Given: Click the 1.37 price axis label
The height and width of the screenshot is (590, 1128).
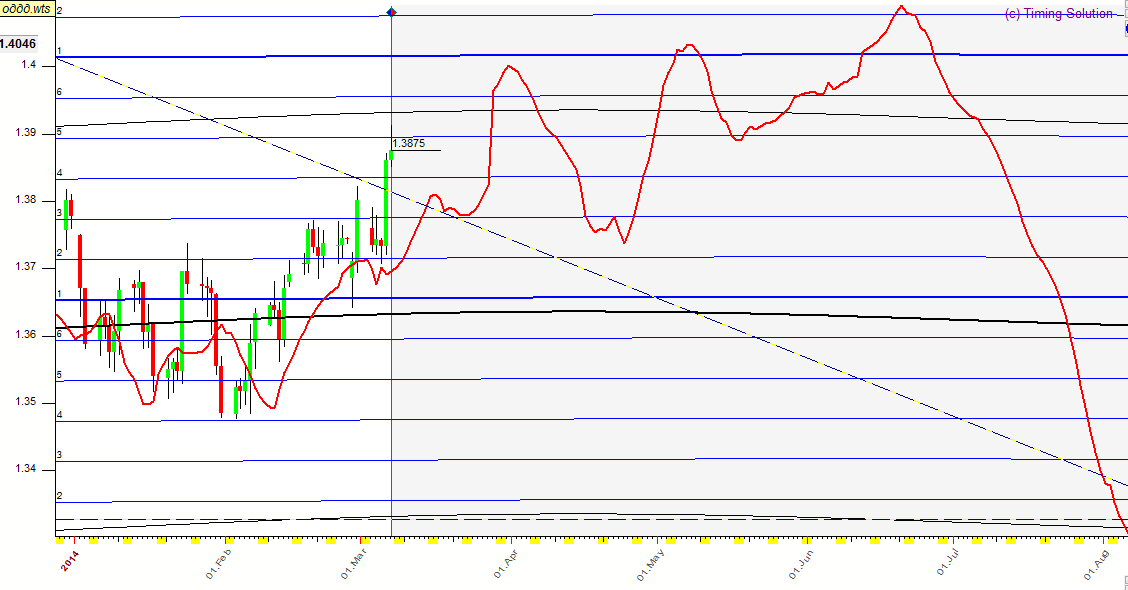Looking at the screenshot, I should coord(12,267).
